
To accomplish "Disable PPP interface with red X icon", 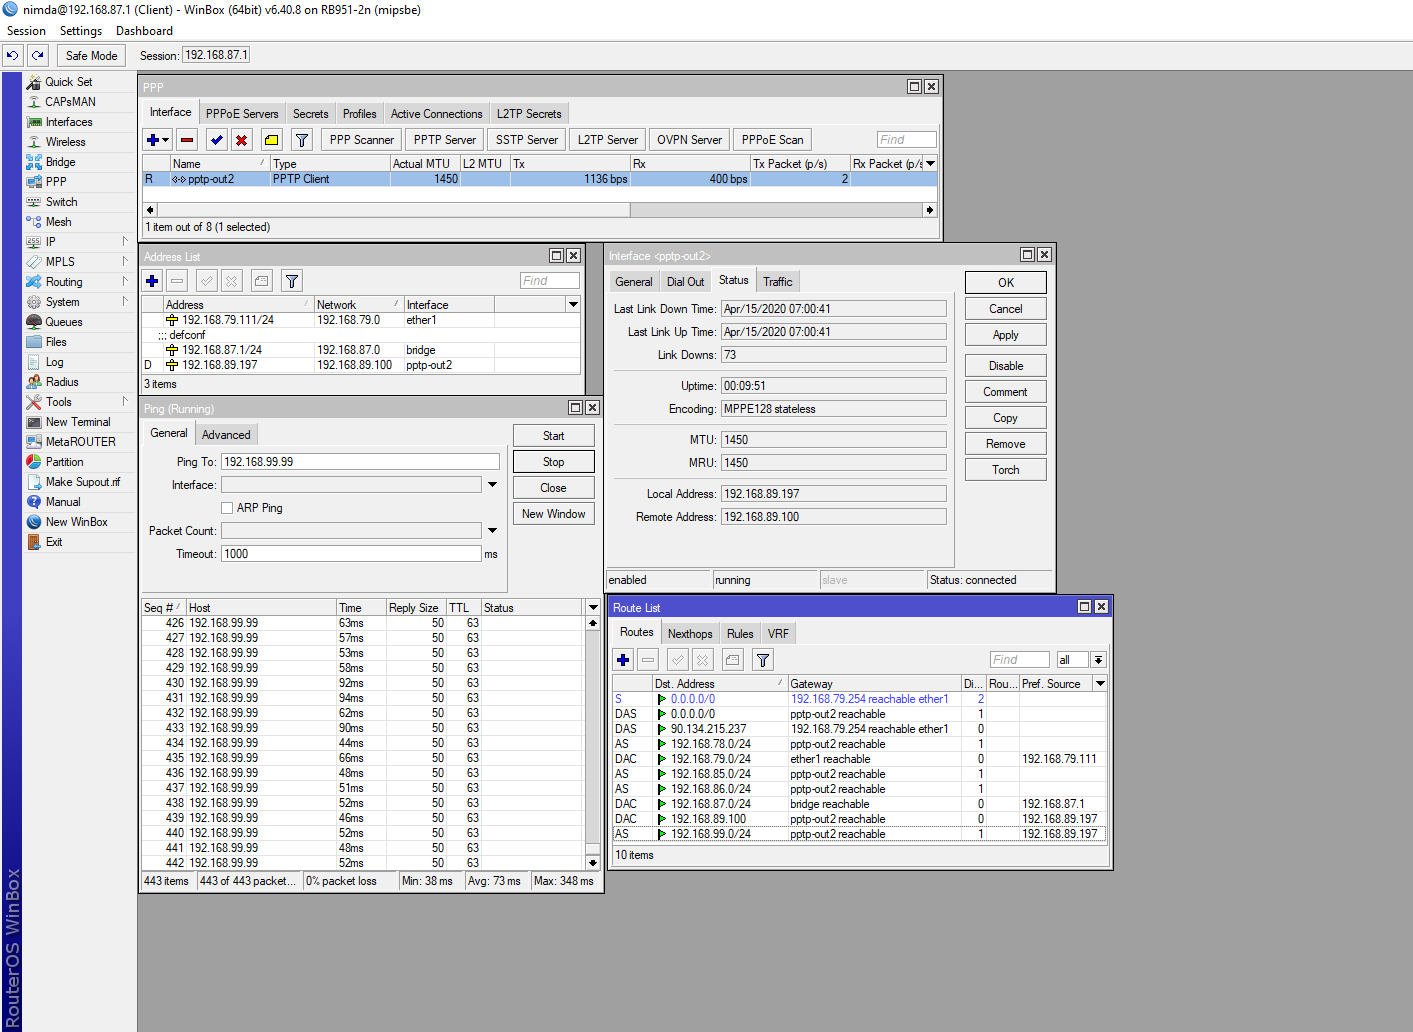I will (x=241, y=140).
